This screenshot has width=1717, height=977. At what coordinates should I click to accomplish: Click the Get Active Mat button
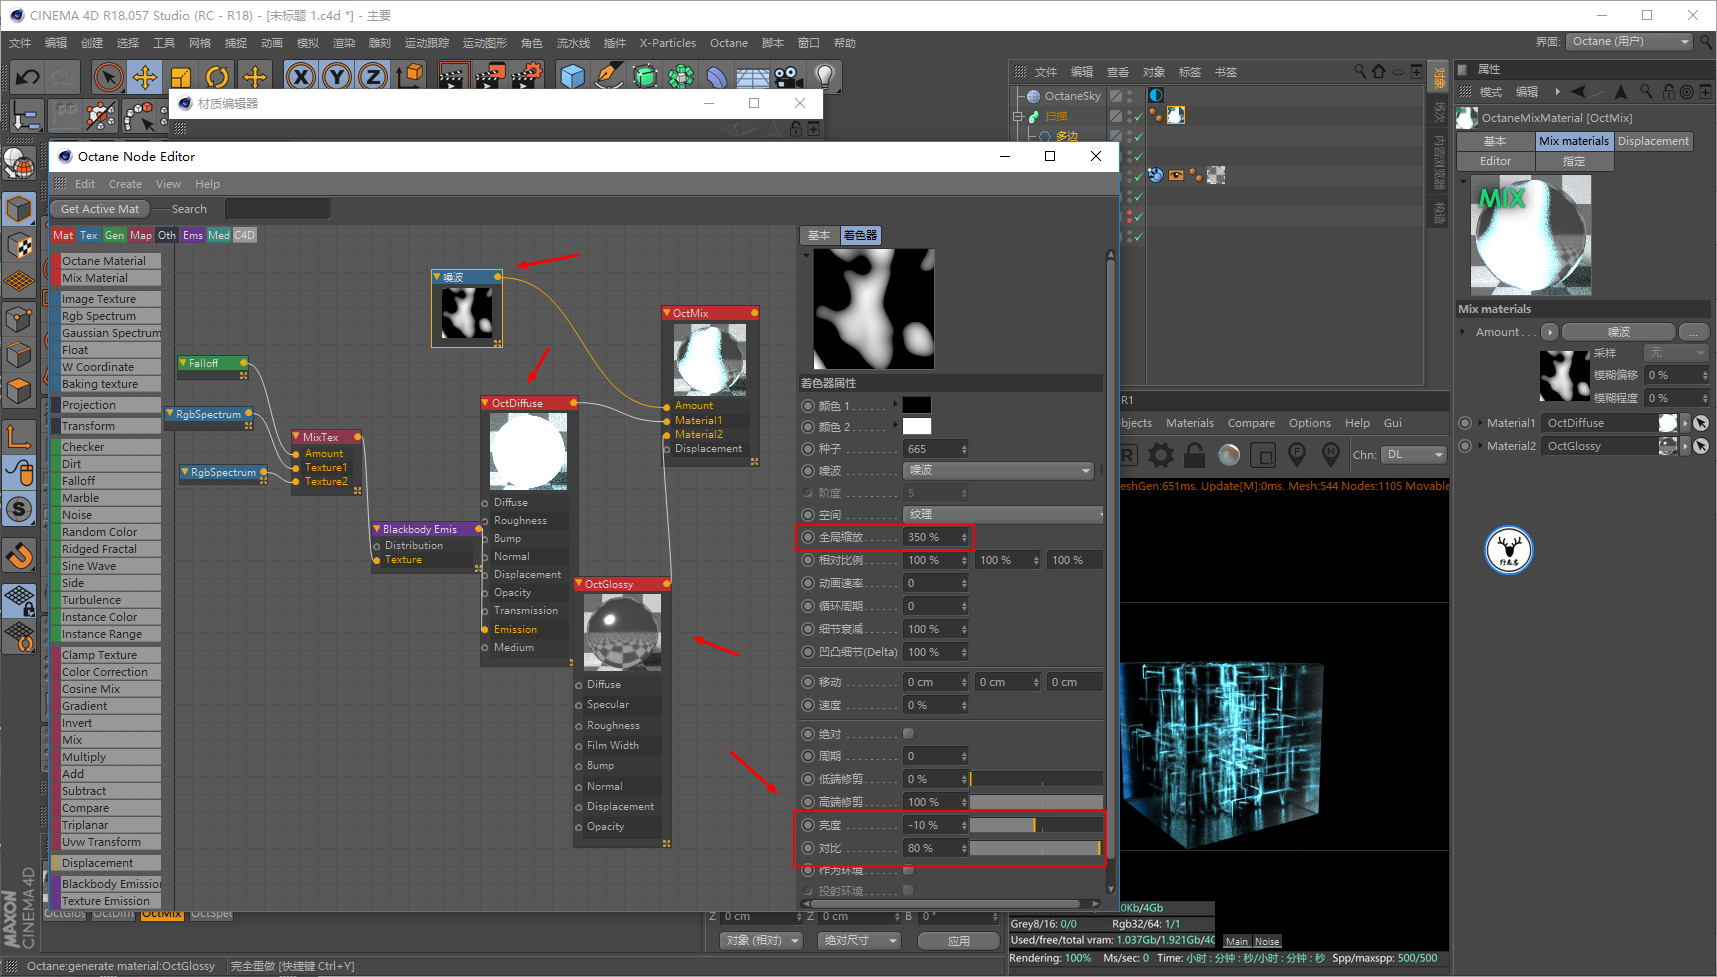pyautogui.click(x=100, y=209)
